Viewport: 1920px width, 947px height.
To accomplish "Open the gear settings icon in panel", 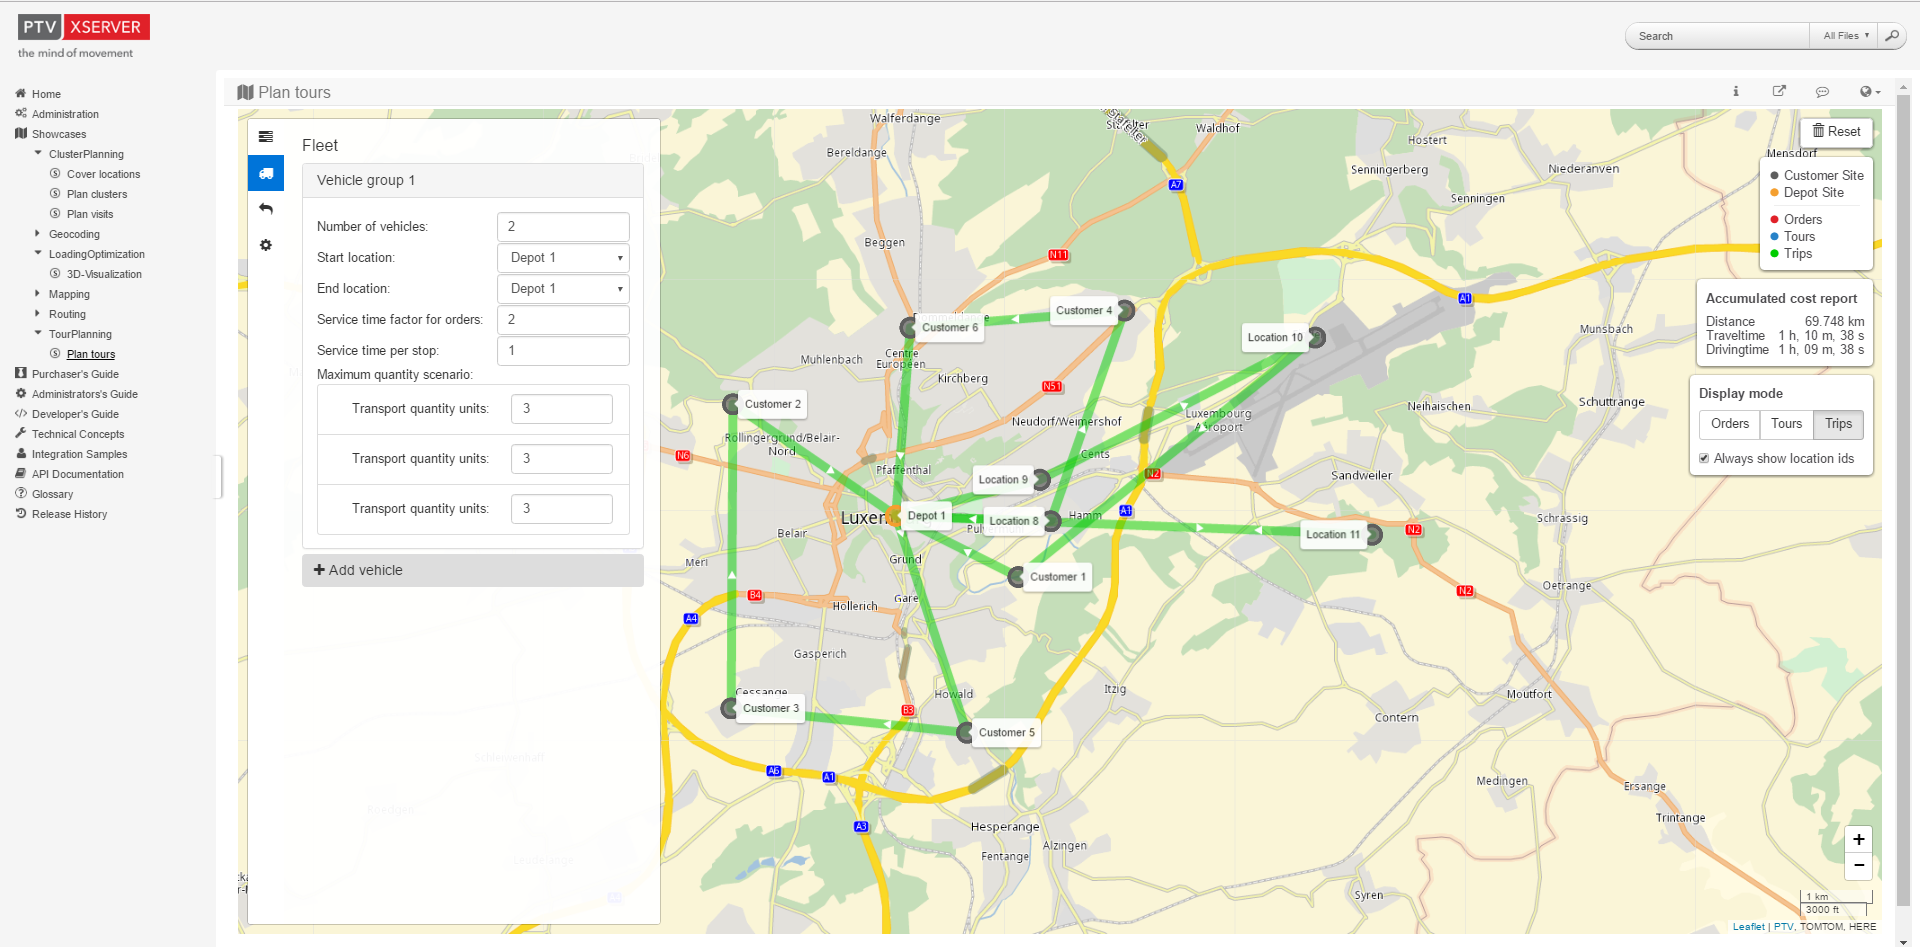I will (266, 245).
